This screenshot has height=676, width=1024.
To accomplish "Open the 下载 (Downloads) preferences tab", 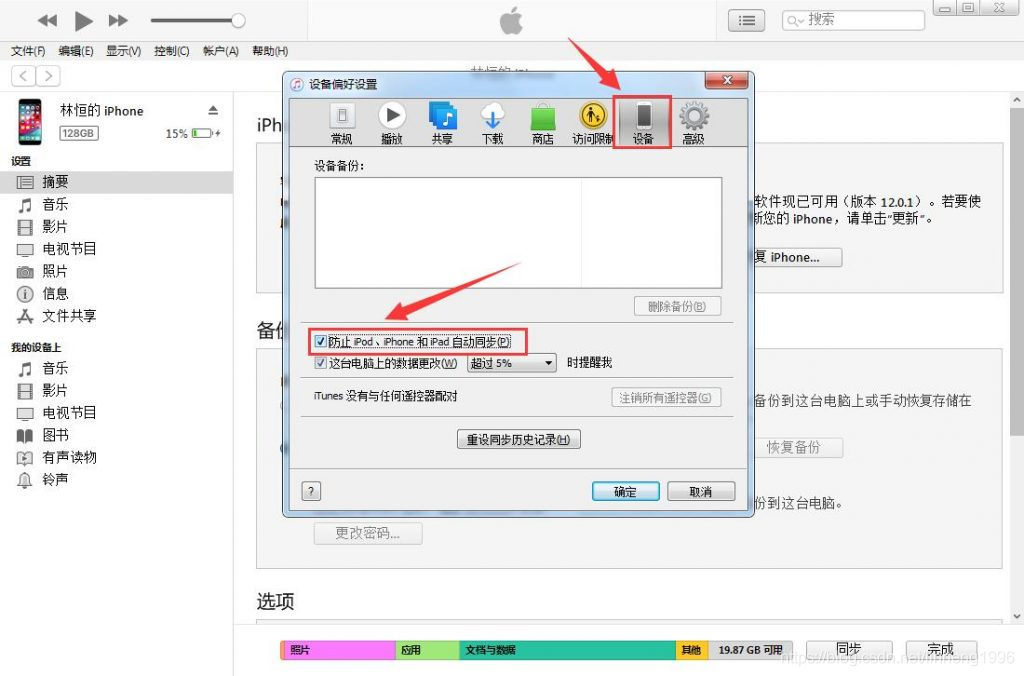I will (492, 123).
